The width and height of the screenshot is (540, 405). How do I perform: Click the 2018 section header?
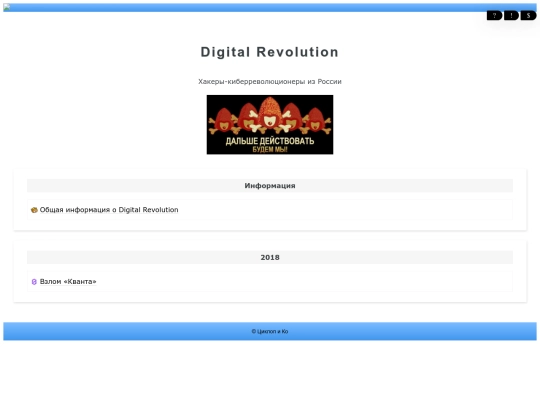(x=270, y=257)
